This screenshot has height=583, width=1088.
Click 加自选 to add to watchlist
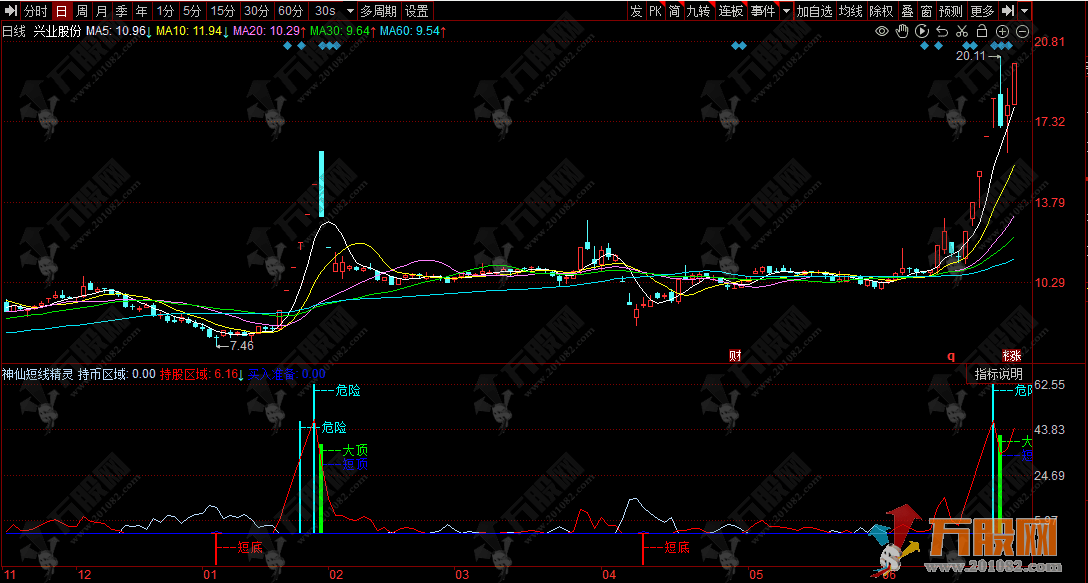pos(815,11)
